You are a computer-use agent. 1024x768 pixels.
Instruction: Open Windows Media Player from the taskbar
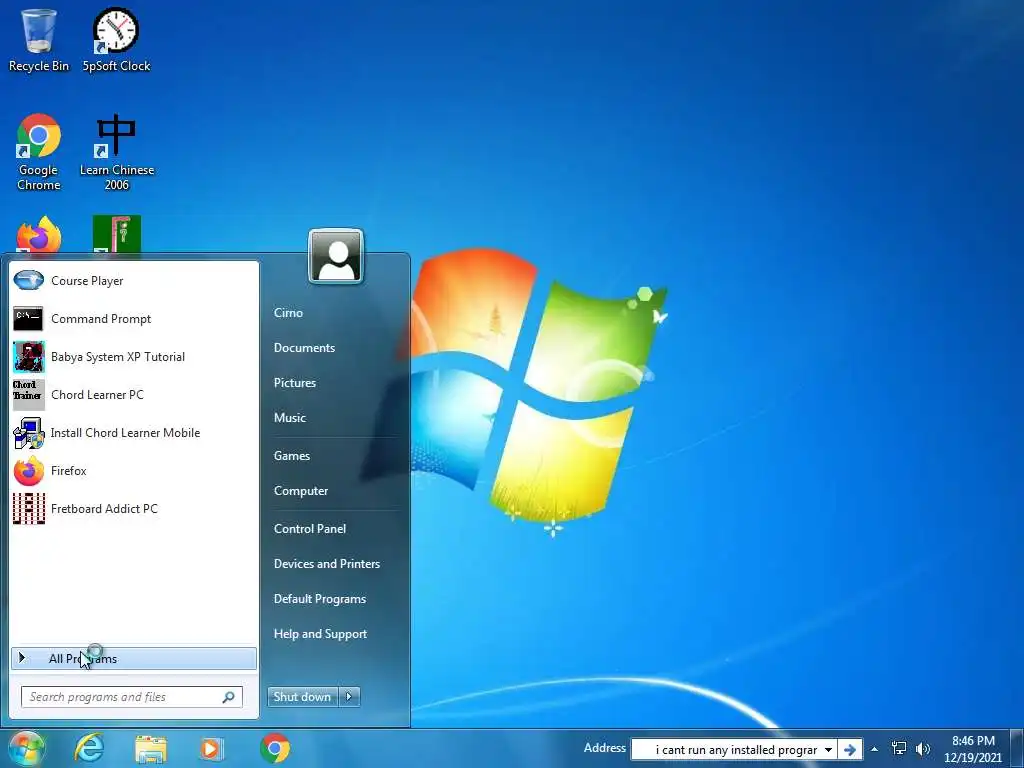point(212,748)
